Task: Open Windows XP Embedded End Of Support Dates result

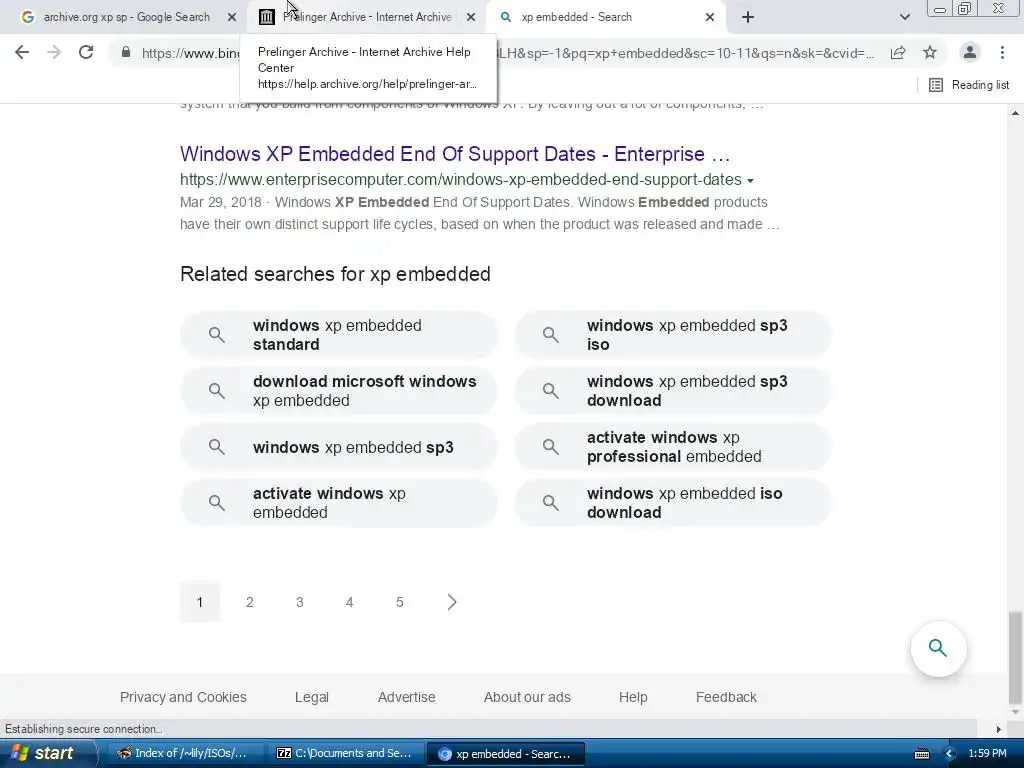Action: point(455,154)
